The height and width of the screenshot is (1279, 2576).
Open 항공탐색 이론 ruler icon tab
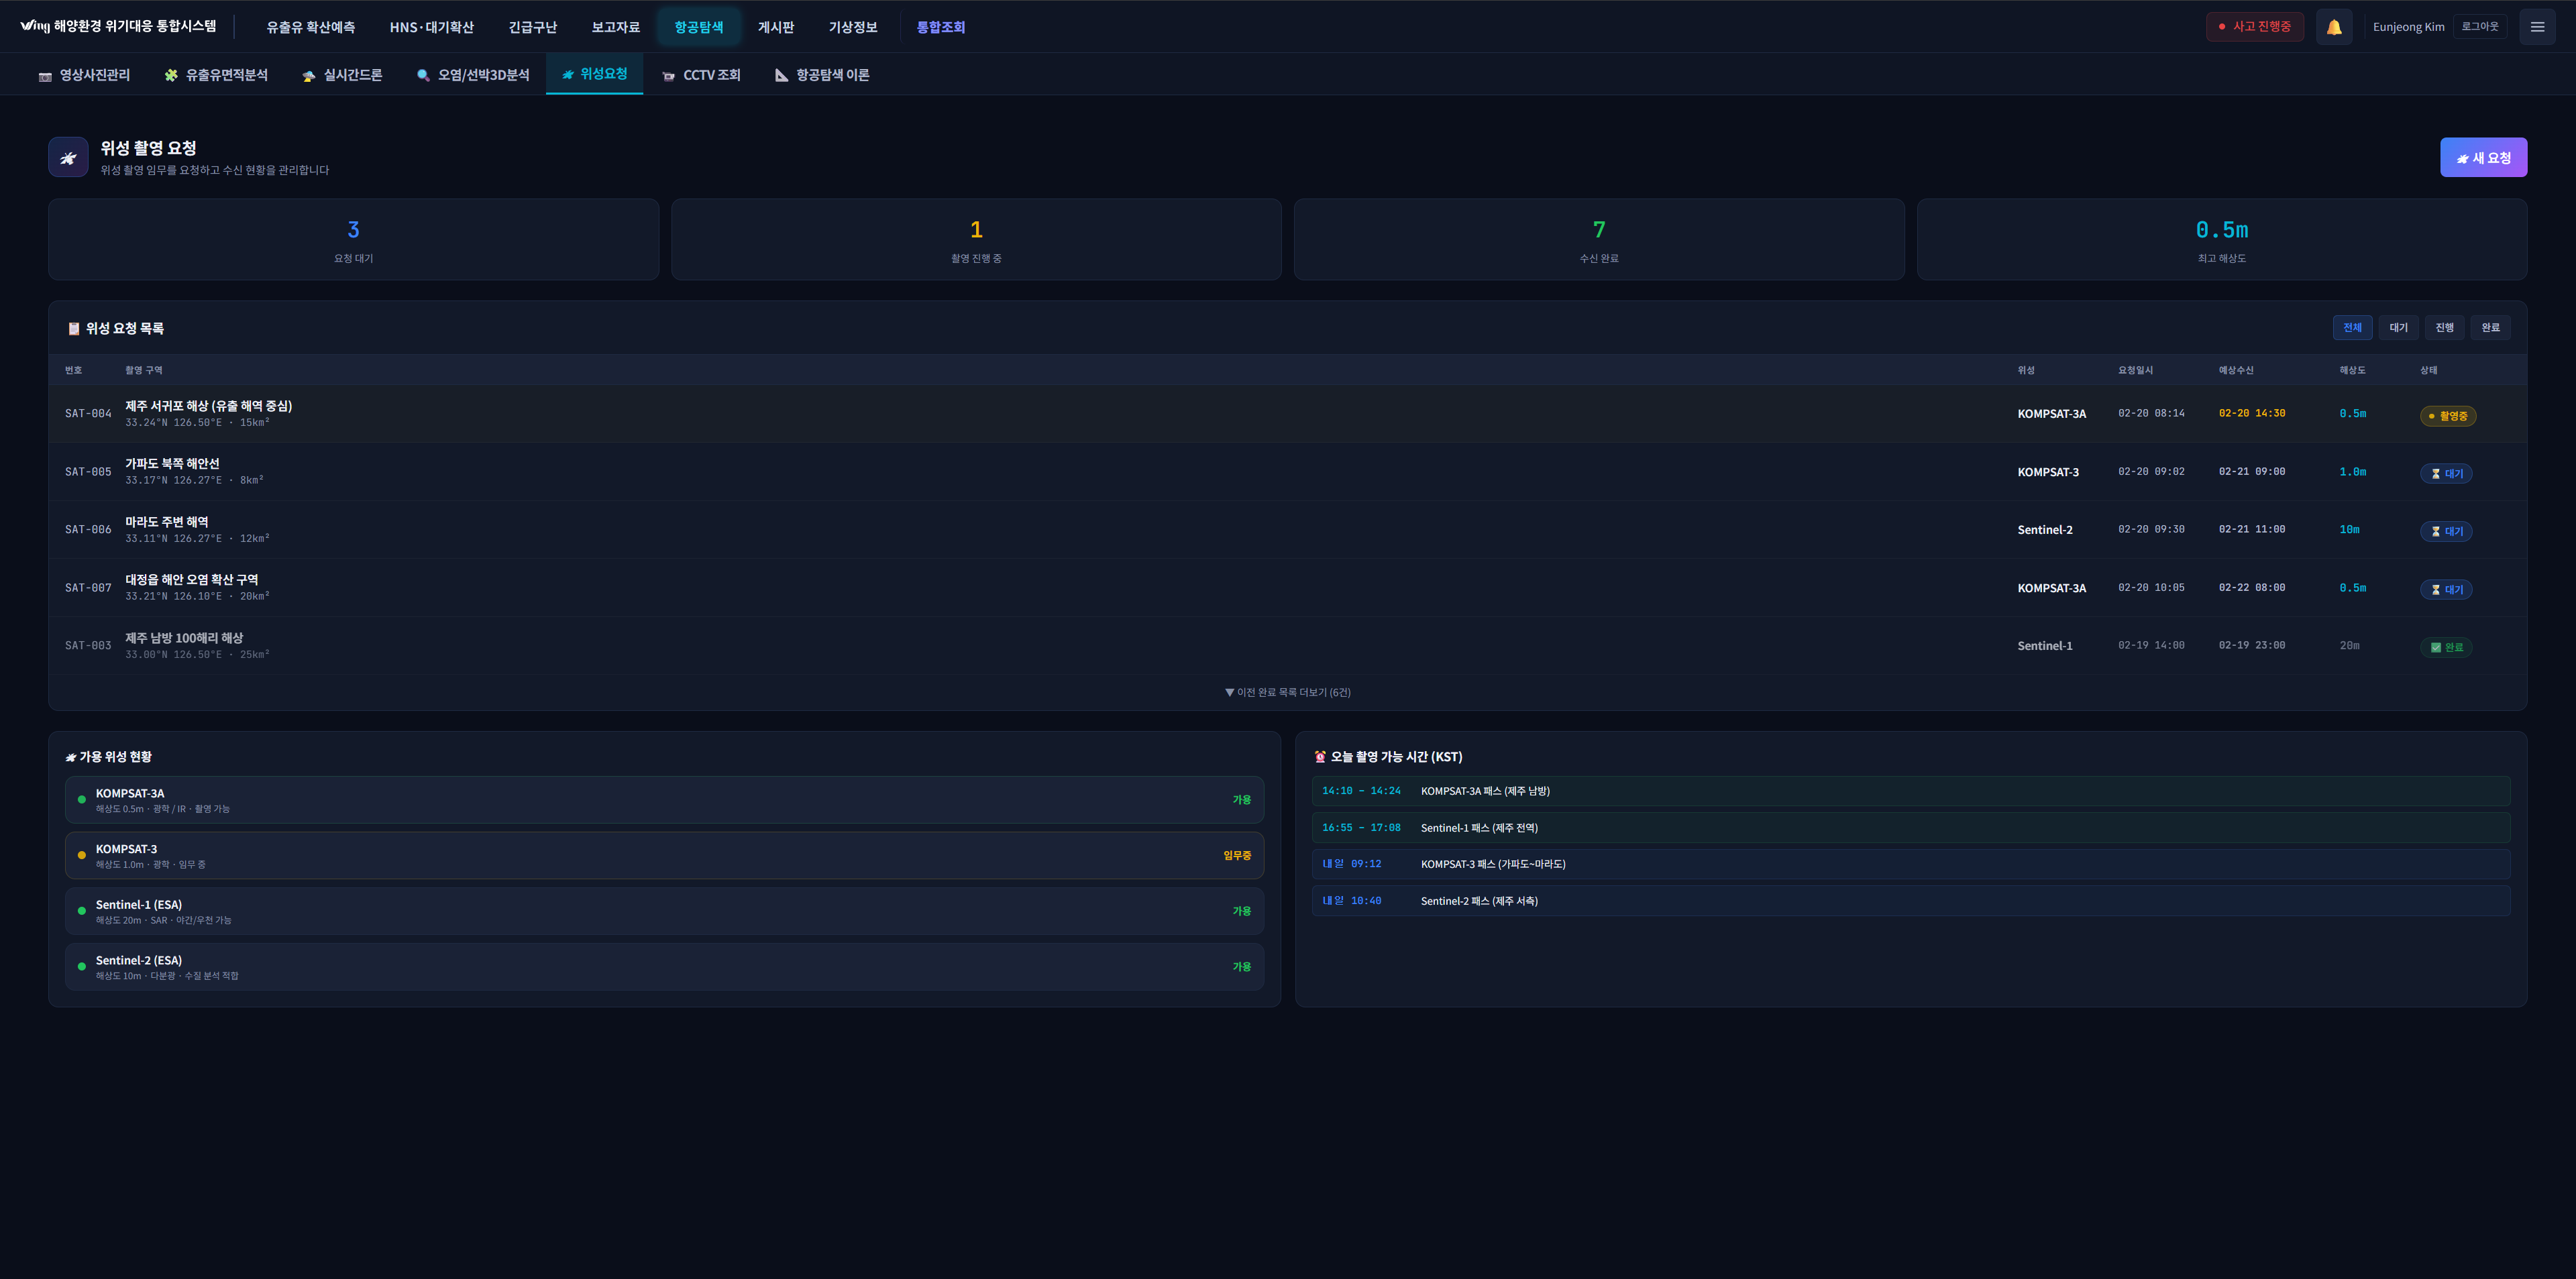[822, 75]
